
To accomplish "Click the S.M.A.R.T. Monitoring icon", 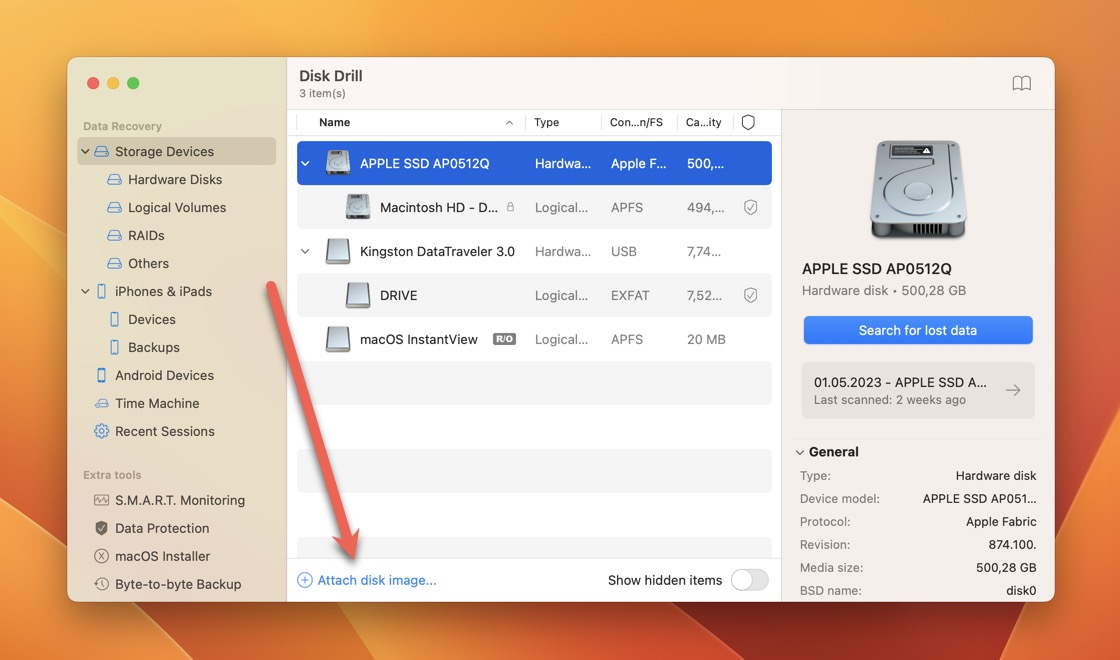I will [x=101, y=500].
